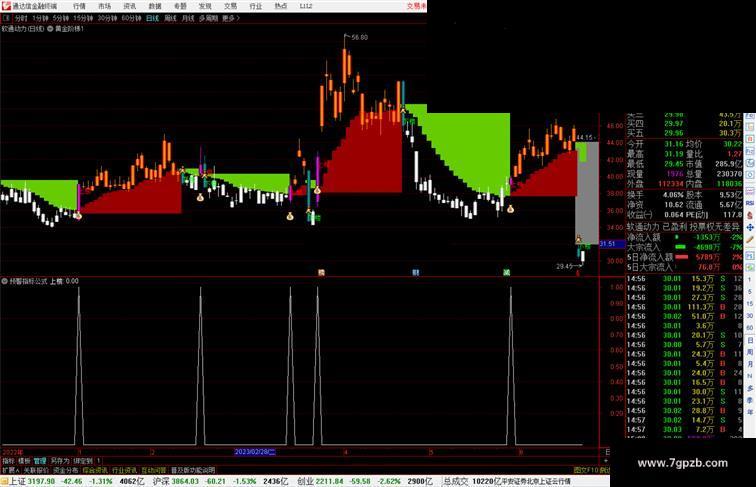
Task: Click the clock icon in right sidebar
Action: pos(750,163)
